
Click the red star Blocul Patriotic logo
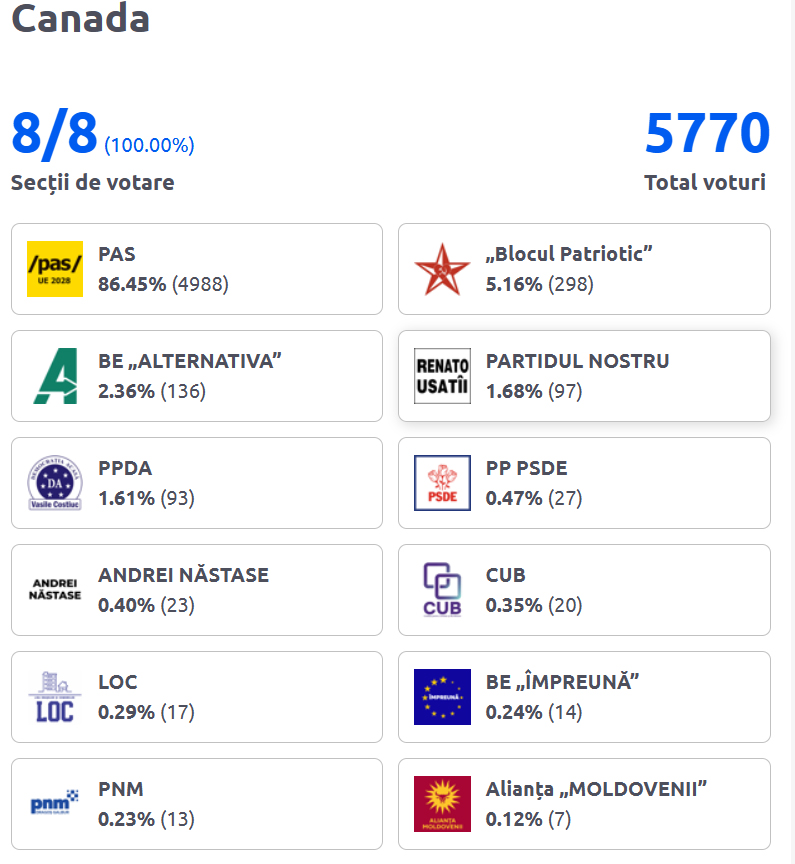tap(442, 269)
